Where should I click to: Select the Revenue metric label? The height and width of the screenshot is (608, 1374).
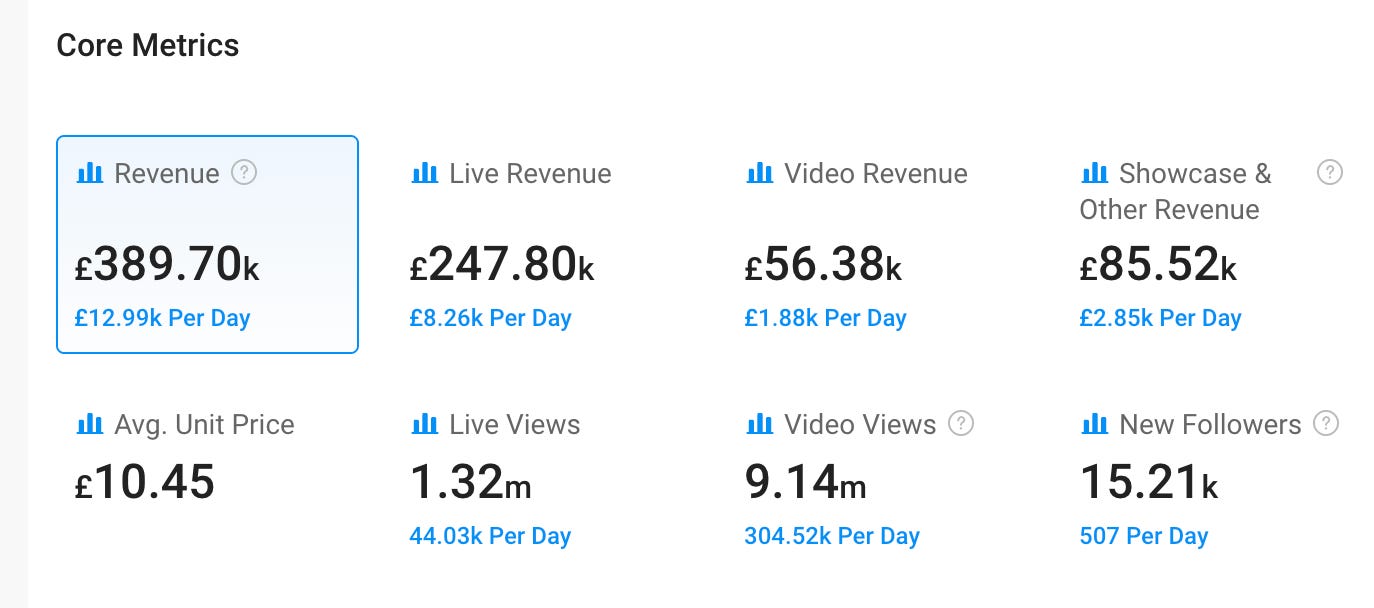point(166,174)
